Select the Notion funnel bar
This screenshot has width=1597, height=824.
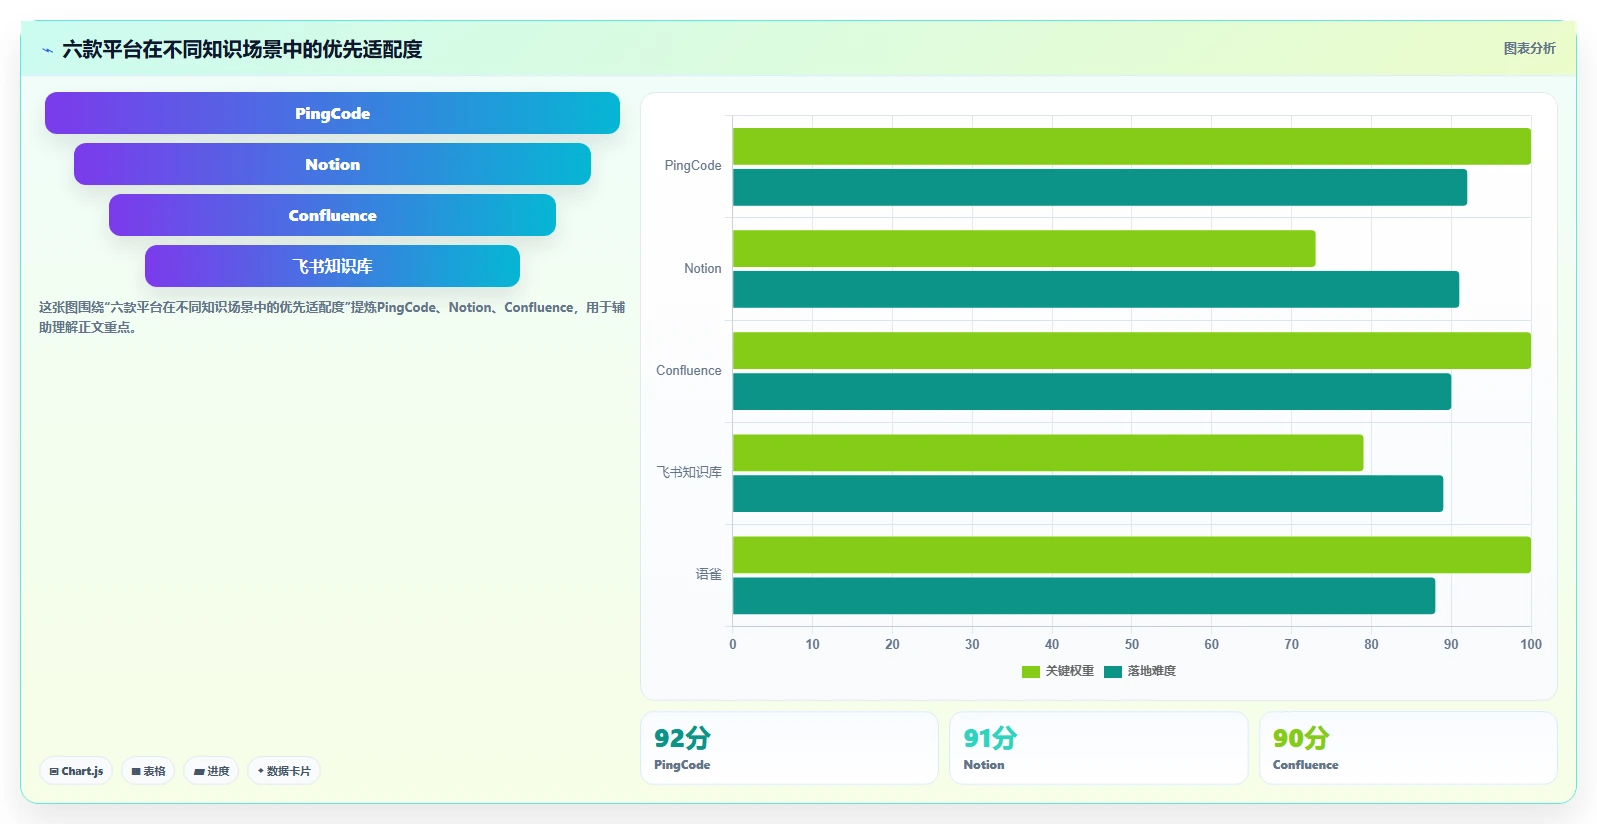[332, 164]
